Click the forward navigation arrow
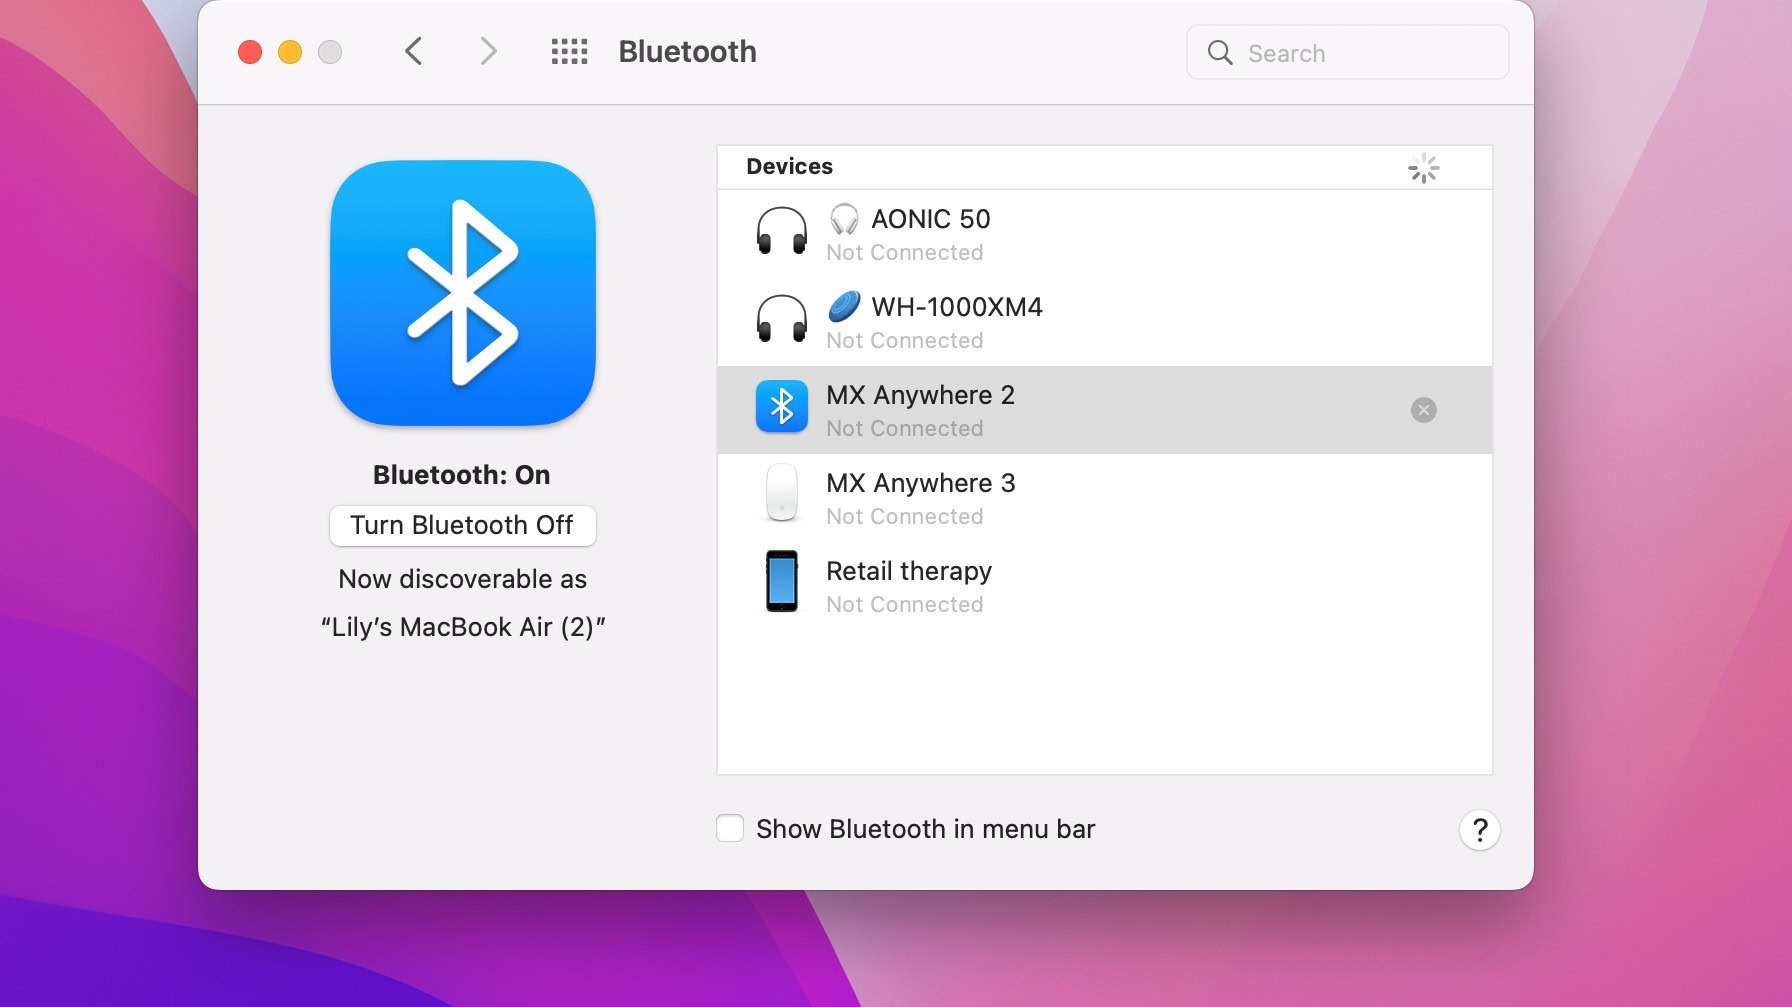The height and width of the screenshot is (1007, 1792). click(x=488, y=51)
